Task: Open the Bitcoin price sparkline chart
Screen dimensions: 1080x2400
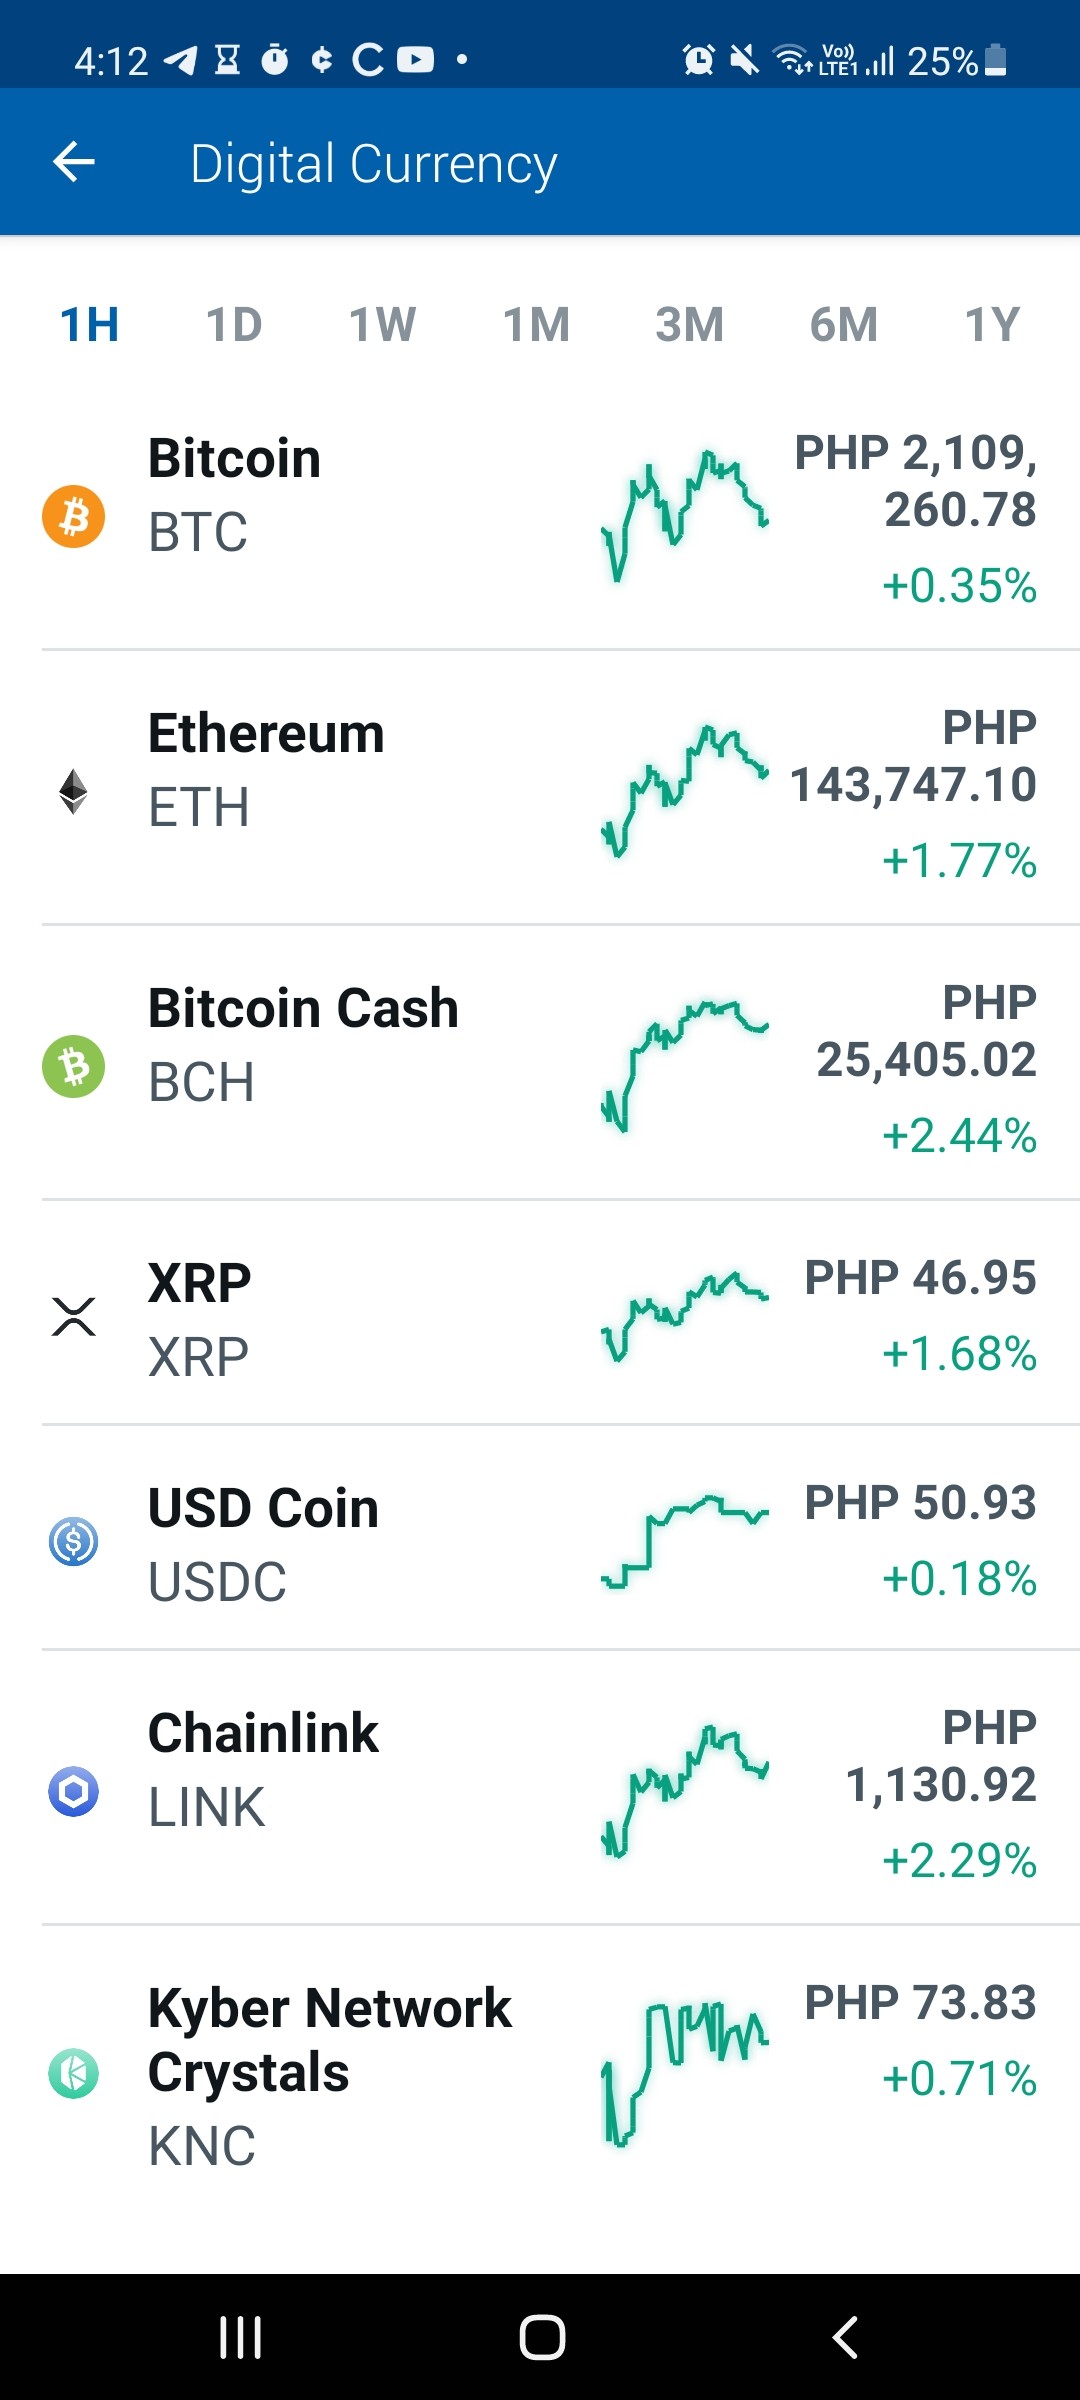Action: pyautogui.click(x=685, y=516)
